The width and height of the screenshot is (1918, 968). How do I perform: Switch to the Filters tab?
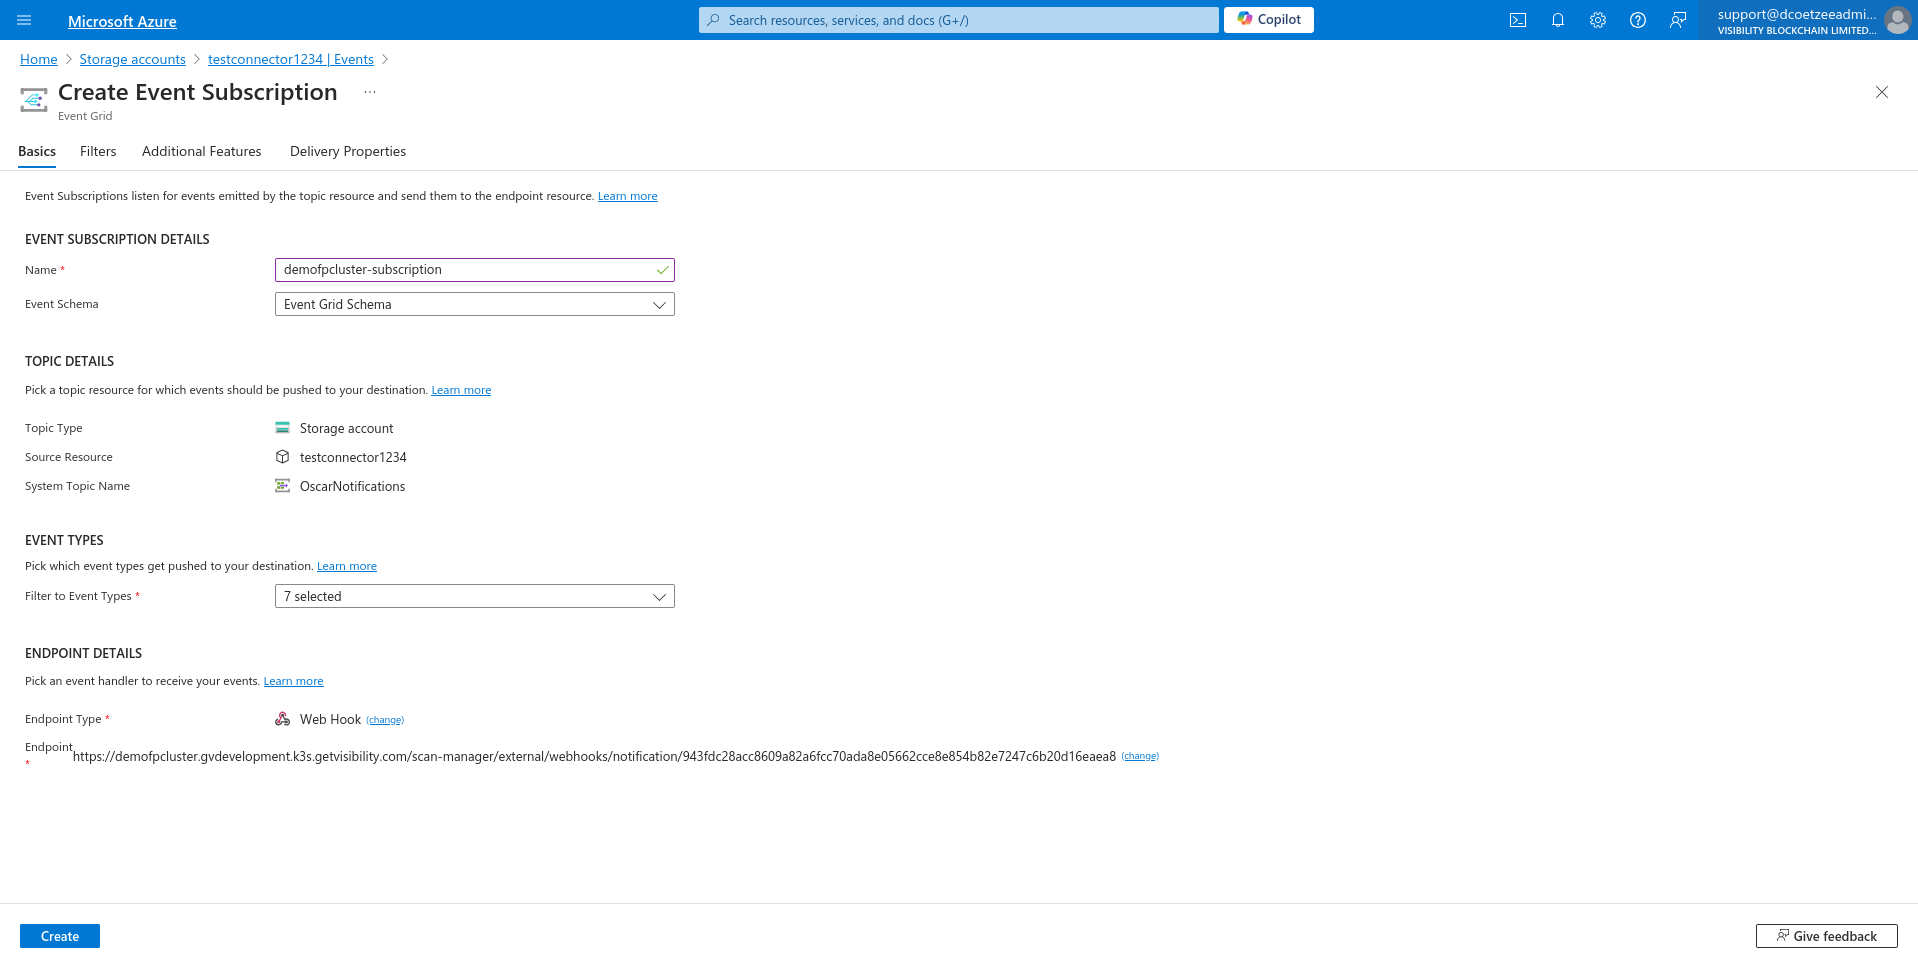tap(98, 152)
